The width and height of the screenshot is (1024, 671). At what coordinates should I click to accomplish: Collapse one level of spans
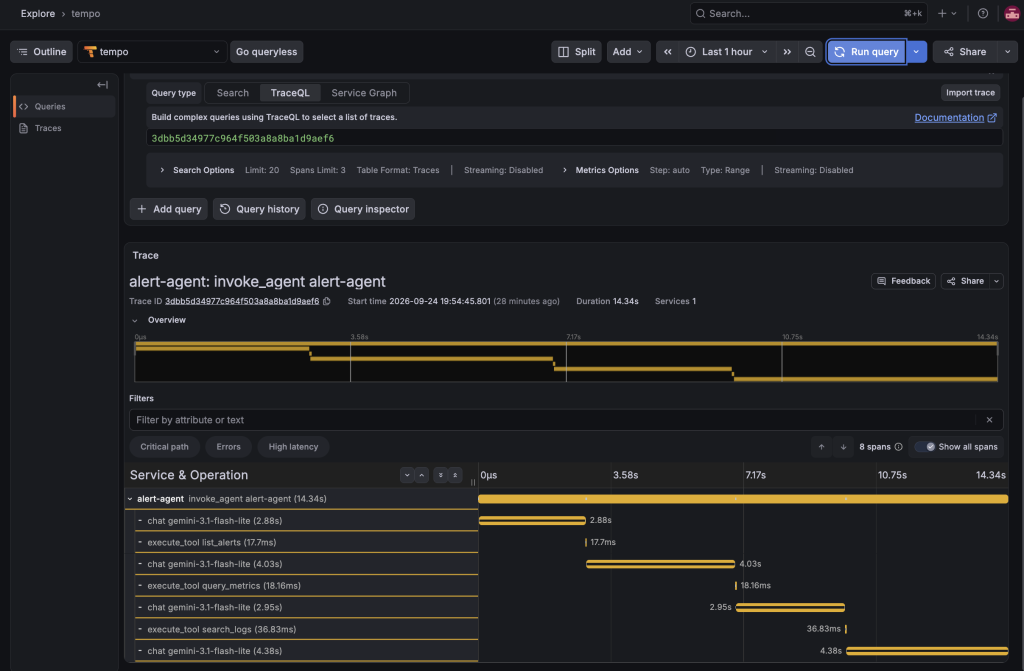(x=422, y=475)
